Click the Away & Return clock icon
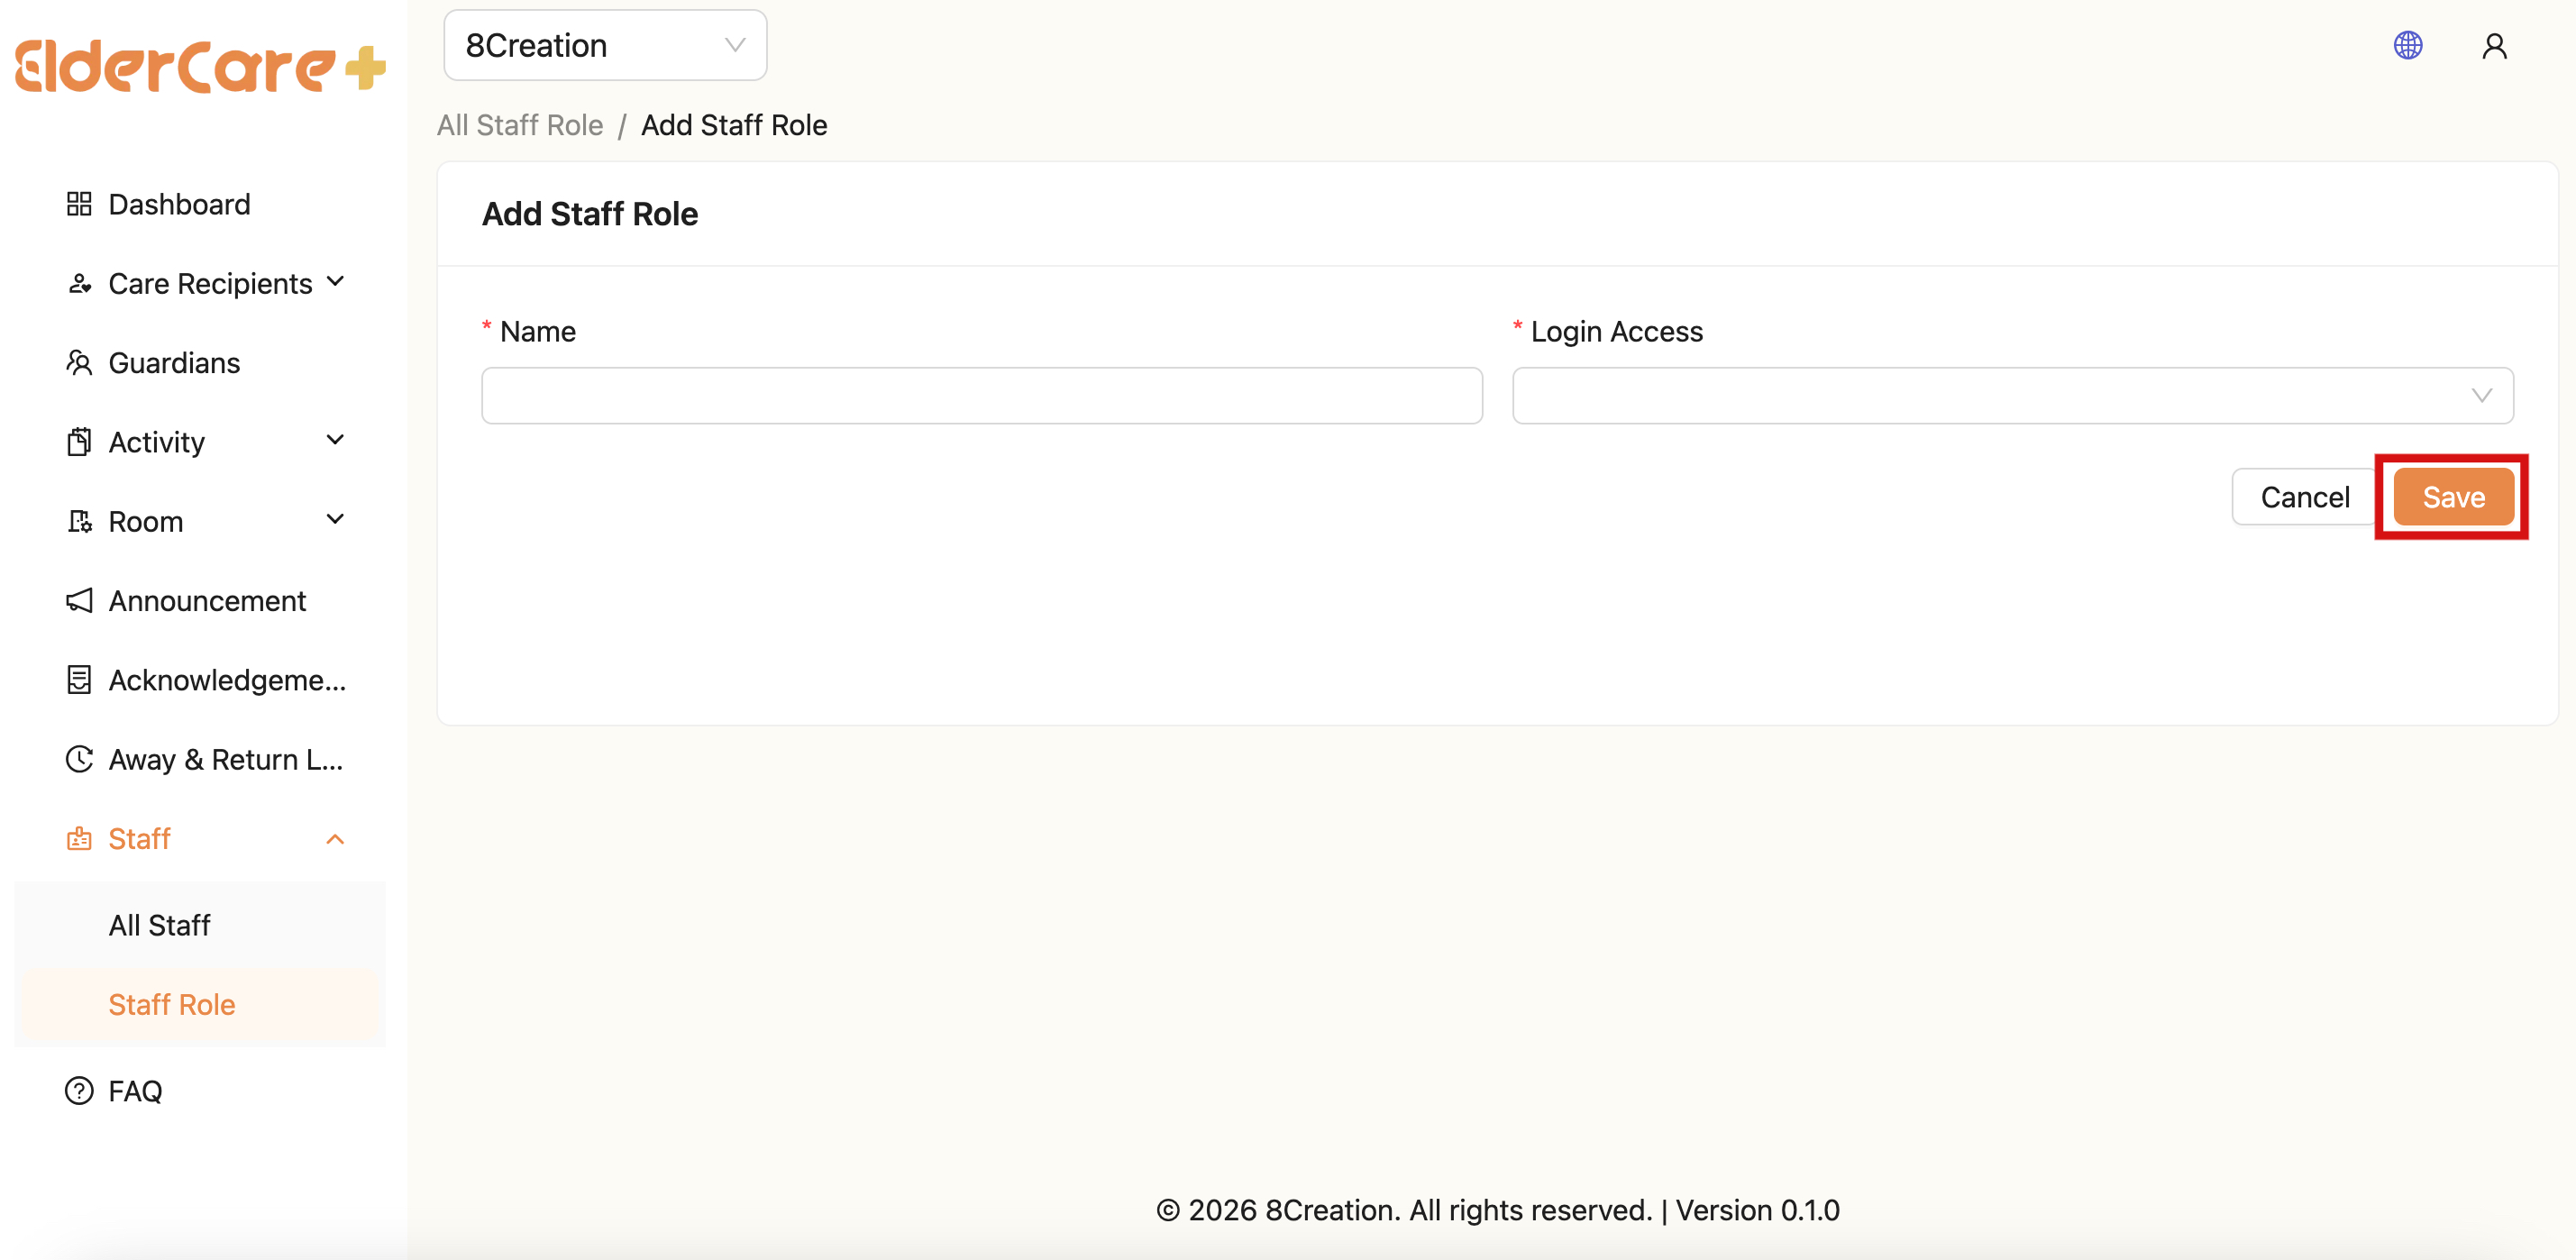The width and height of the screenshot is (2576, 1260). click(79, 760)
